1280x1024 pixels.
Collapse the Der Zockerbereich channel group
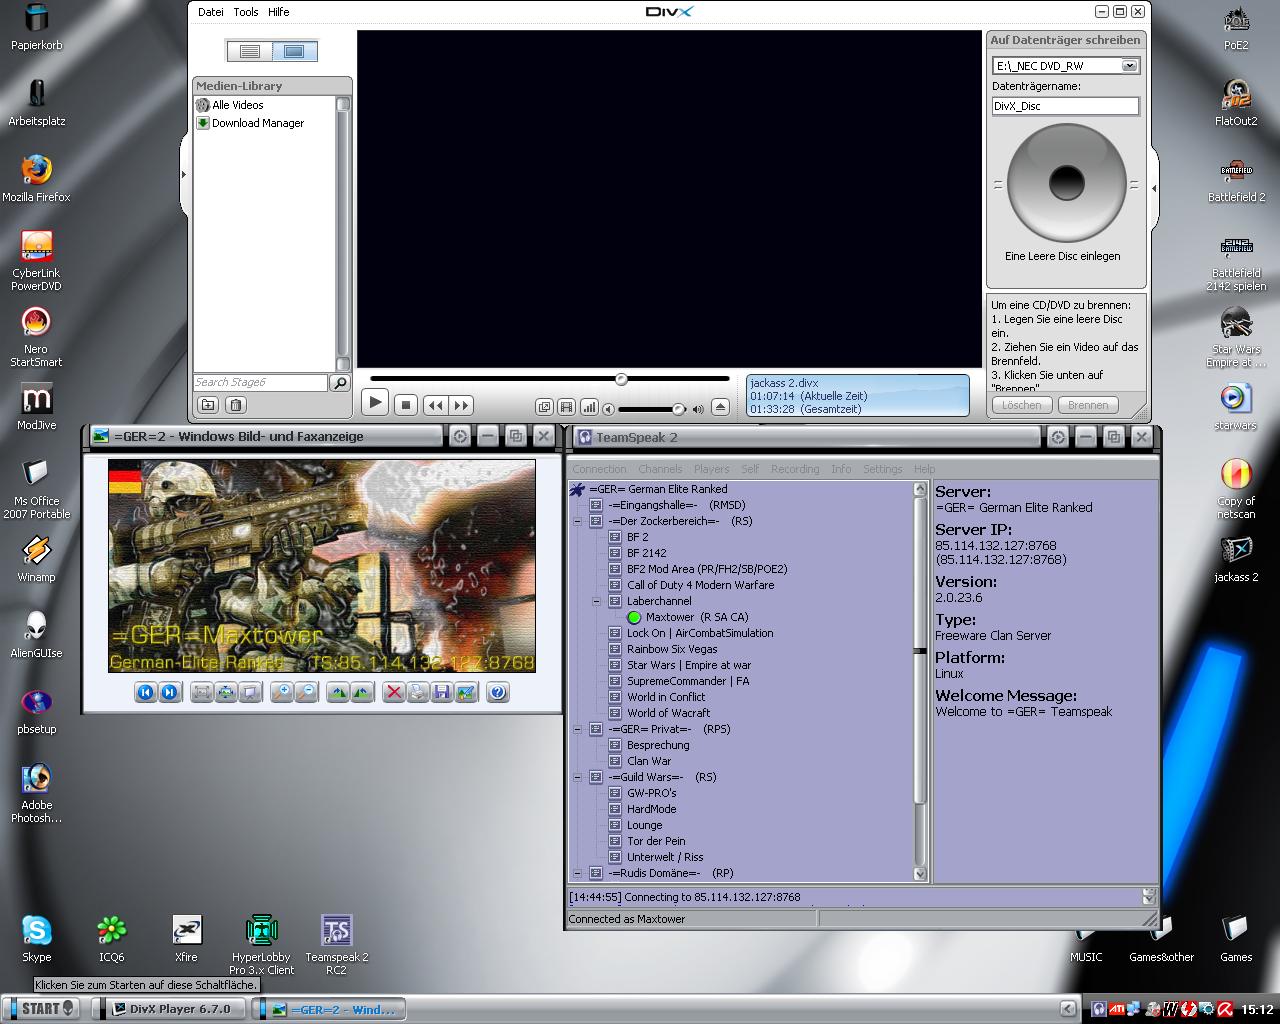(578, 521)
